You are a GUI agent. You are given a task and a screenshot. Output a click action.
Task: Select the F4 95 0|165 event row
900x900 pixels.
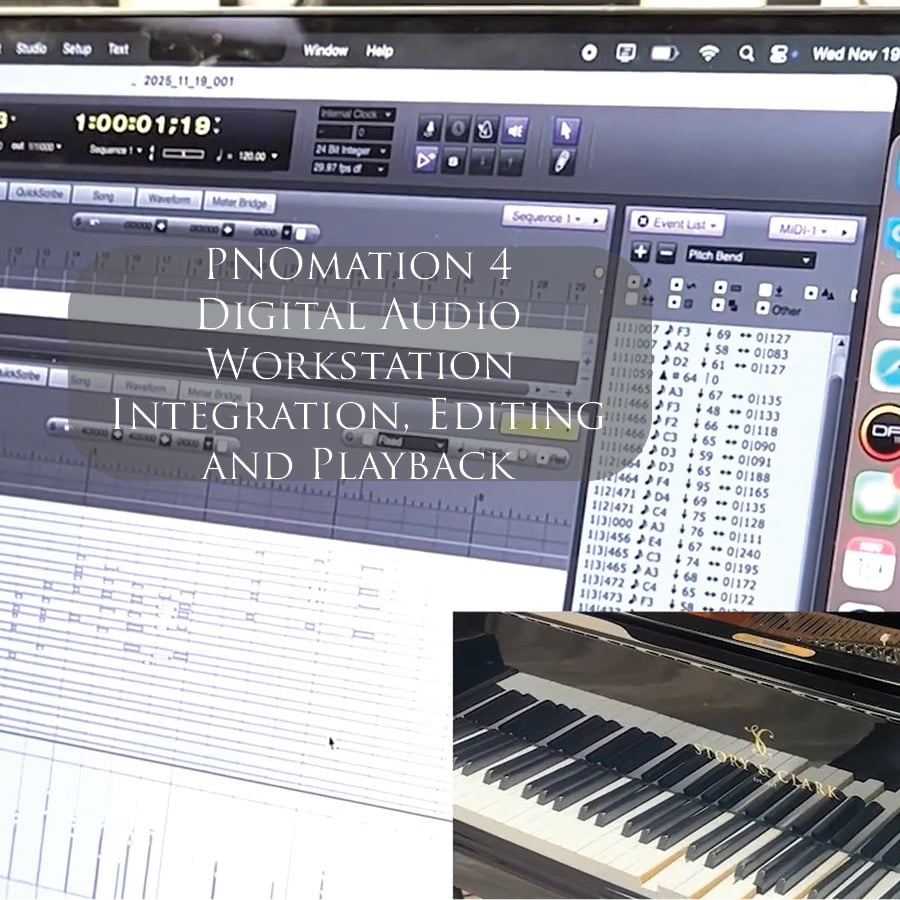click(682, 486)
